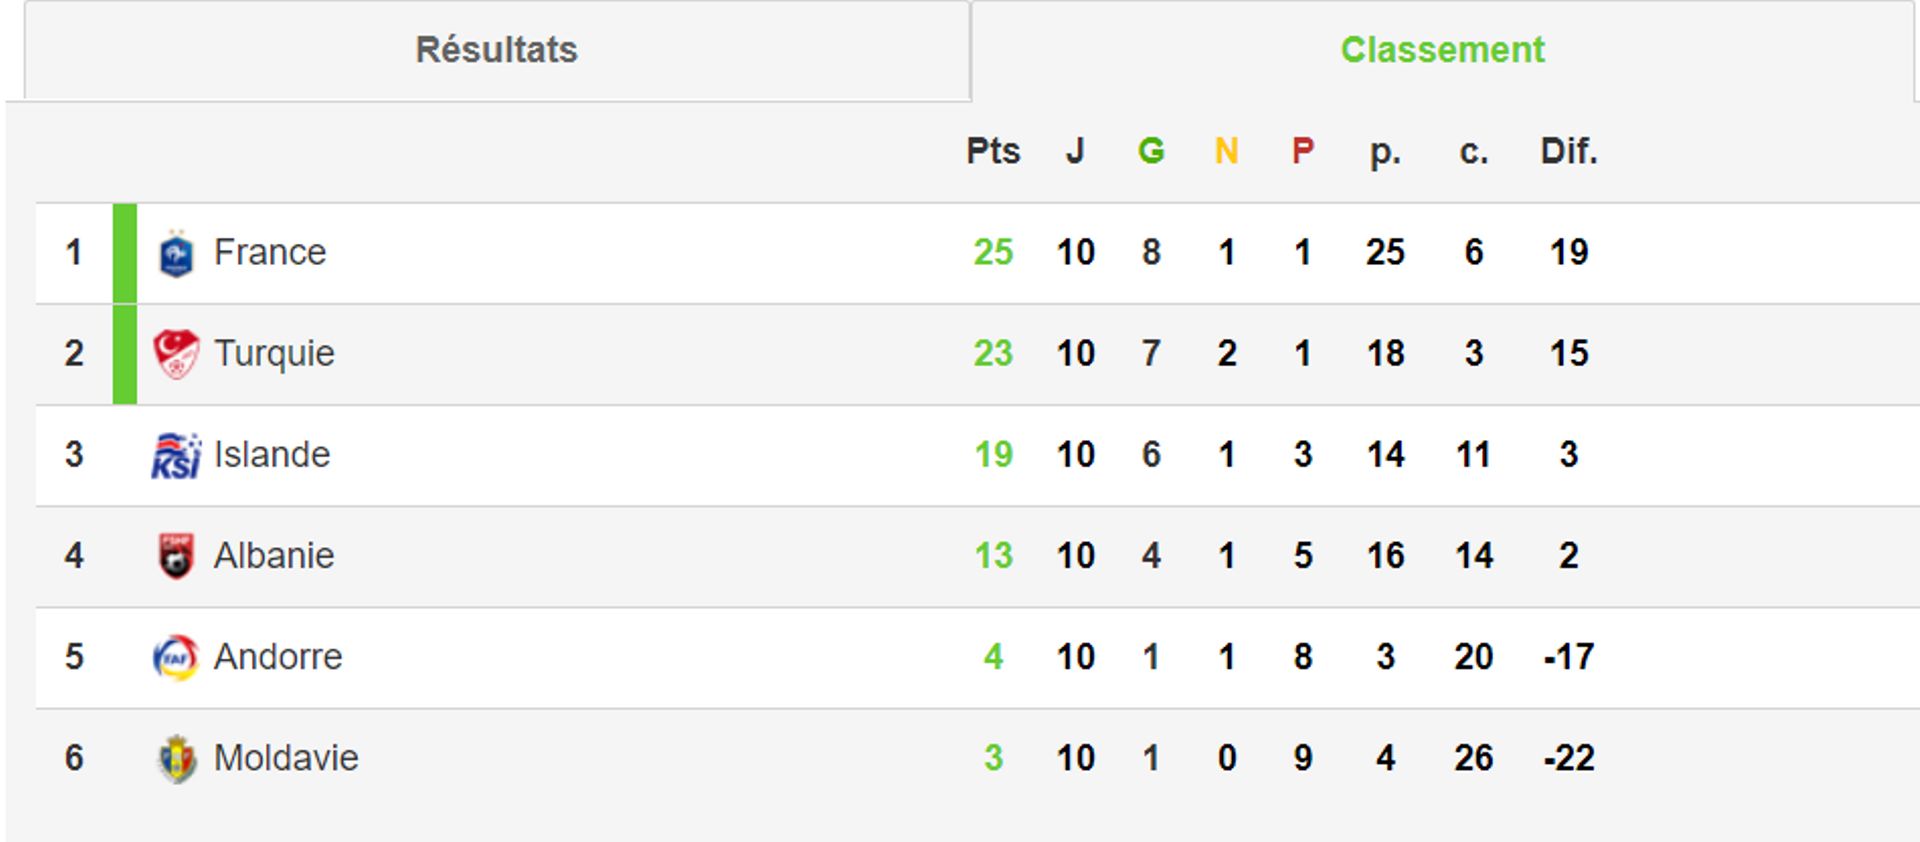This screenshot has width=1920, height=842.
Task: Click the France team crest
Action: (176, 253)
